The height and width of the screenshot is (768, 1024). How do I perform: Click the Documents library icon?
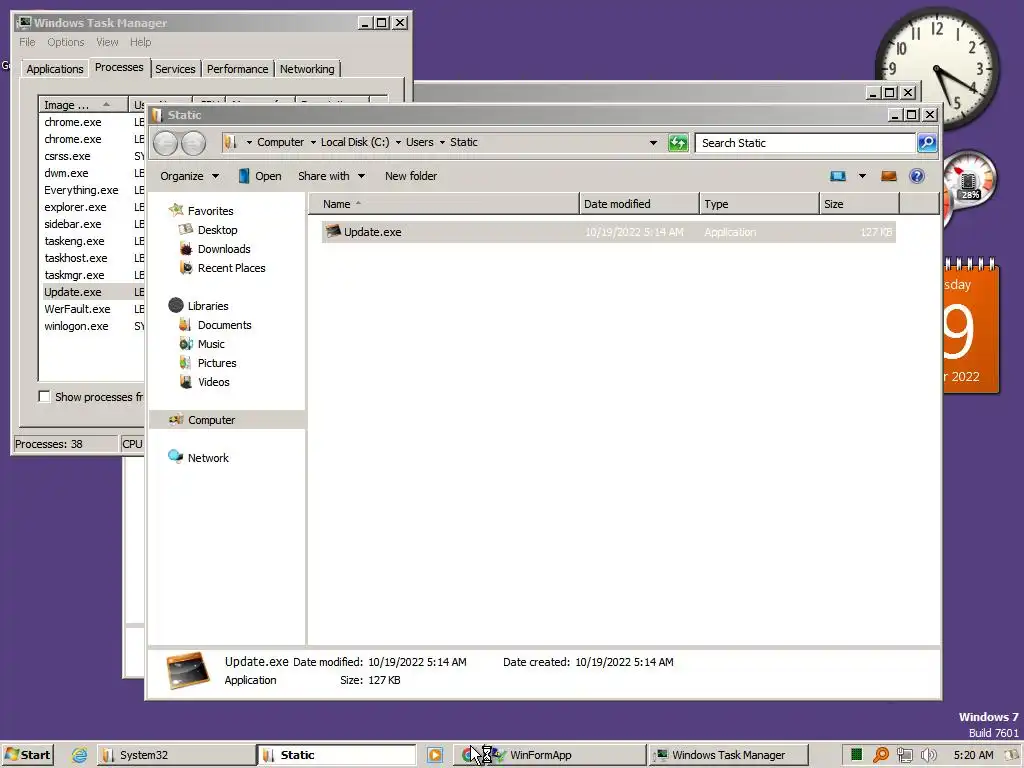[186, 325]
